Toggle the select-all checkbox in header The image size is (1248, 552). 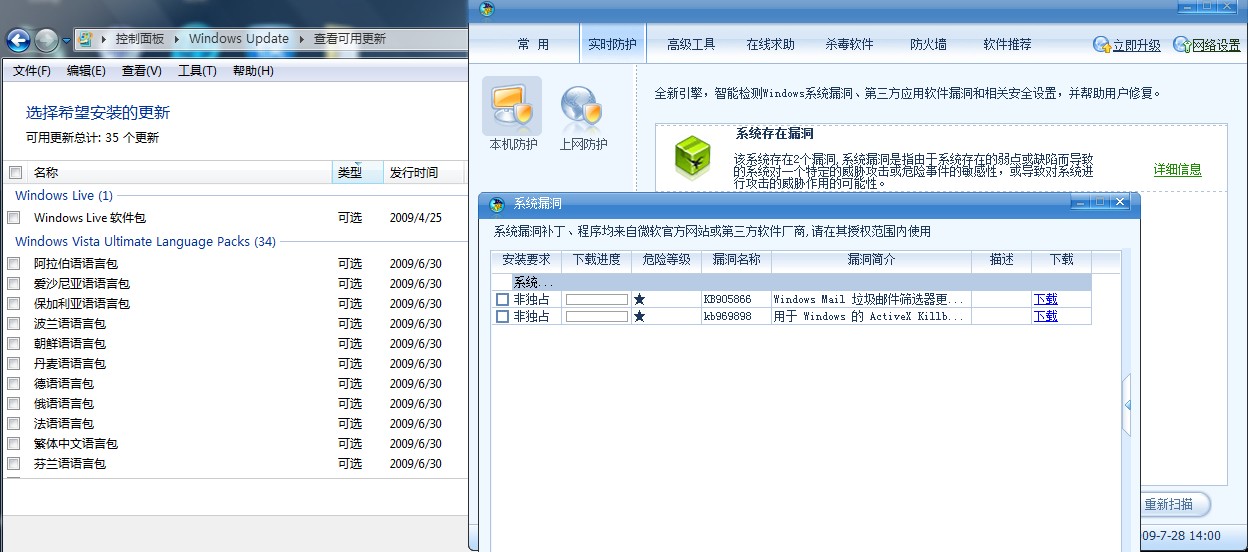[14, 172]
